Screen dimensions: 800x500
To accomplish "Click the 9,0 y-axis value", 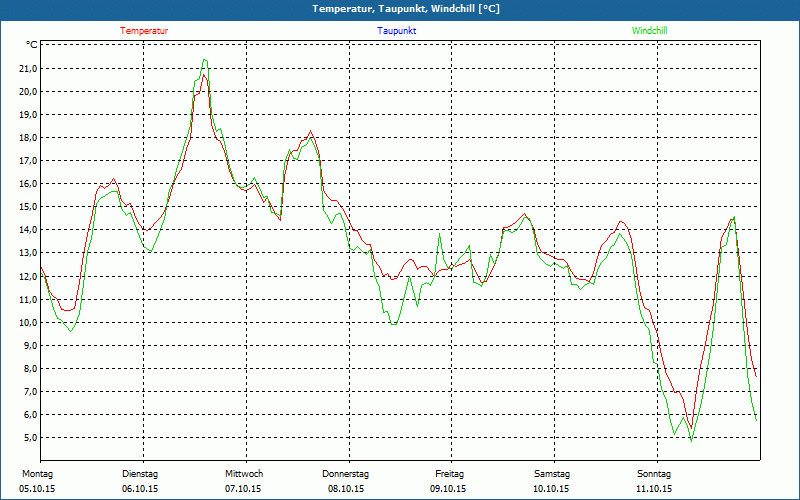I will point(30,345).
